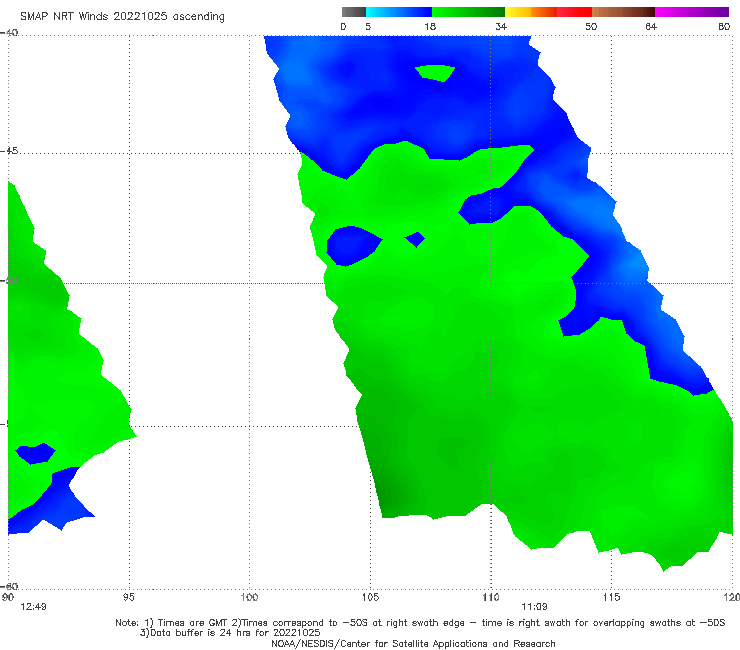Click the swath time label '12:49'
740x650 pixels.
pos(33,607)
